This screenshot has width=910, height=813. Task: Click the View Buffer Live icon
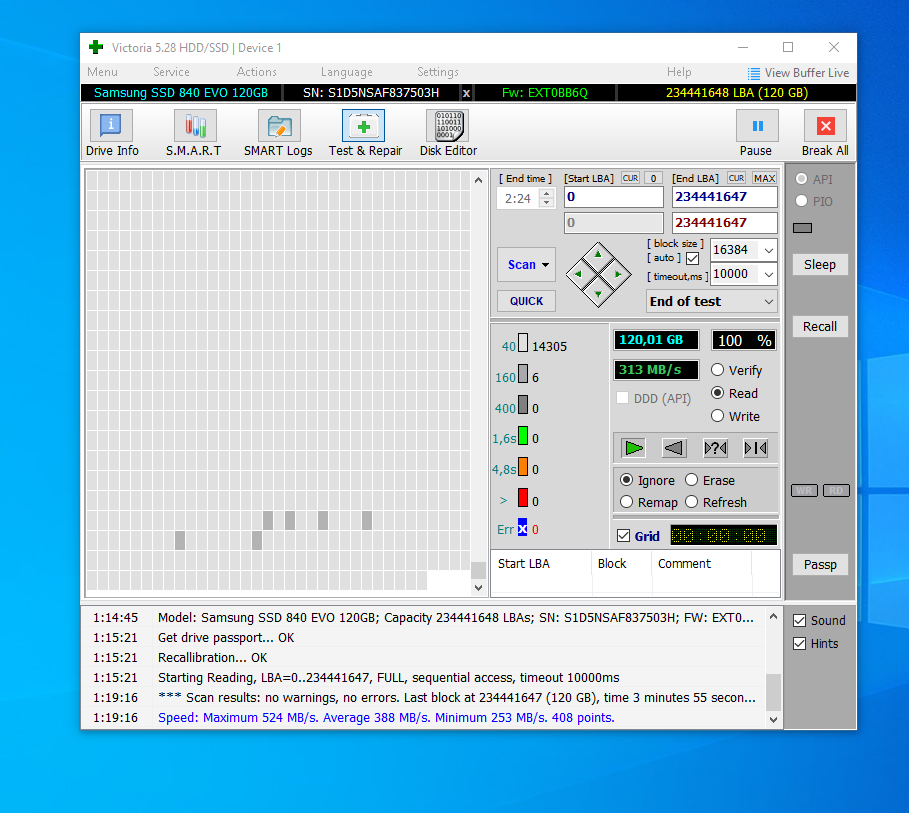(x=754, y=73)
